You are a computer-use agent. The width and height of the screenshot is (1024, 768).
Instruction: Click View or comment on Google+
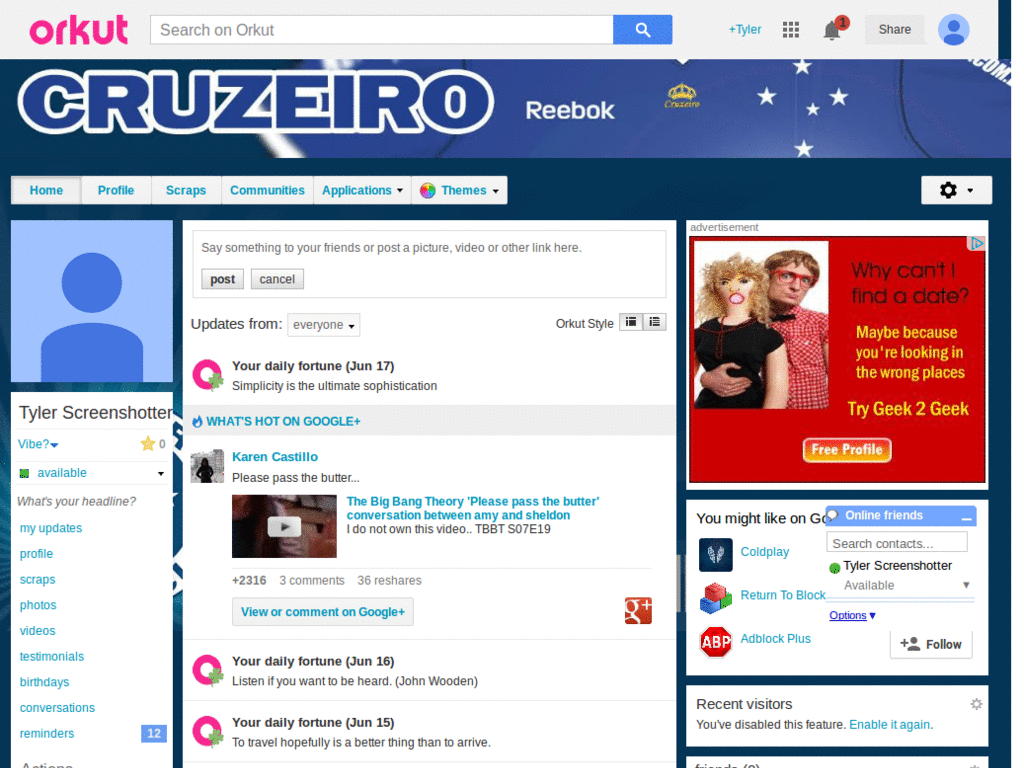tap(323, 612)
